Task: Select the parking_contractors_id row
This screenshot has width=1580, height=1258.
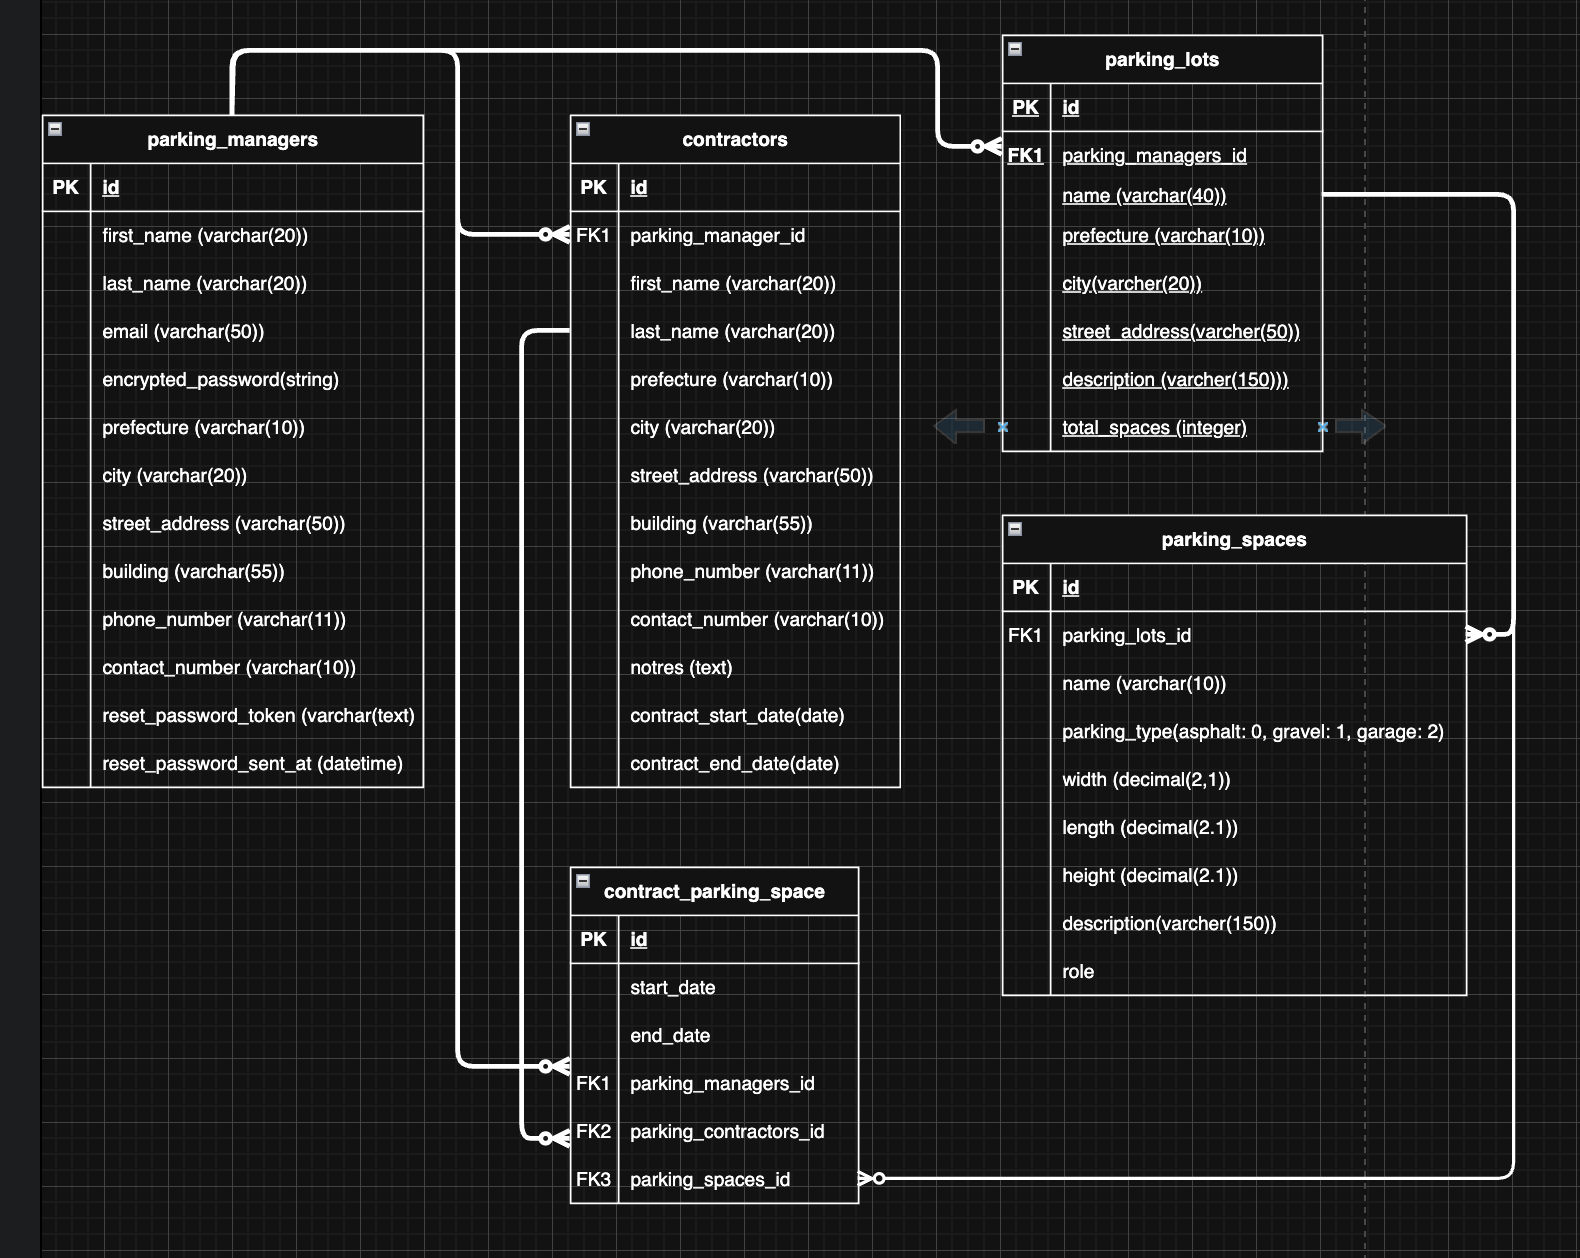Action: click(714, 1132)
